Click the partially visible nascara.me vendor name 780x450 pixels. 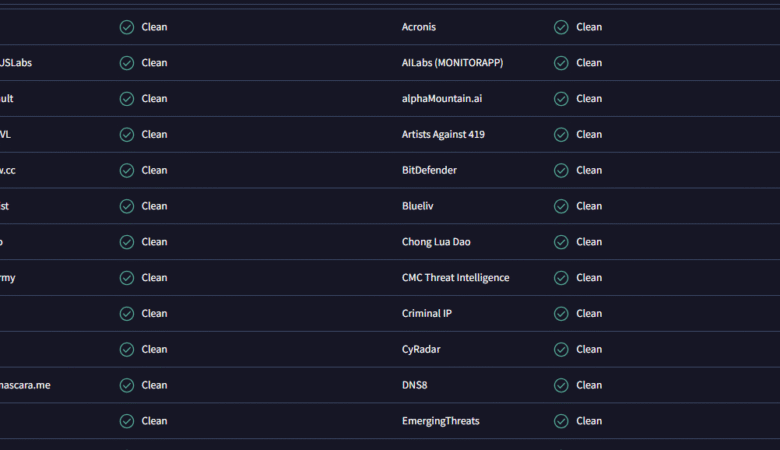click(24, 385)
